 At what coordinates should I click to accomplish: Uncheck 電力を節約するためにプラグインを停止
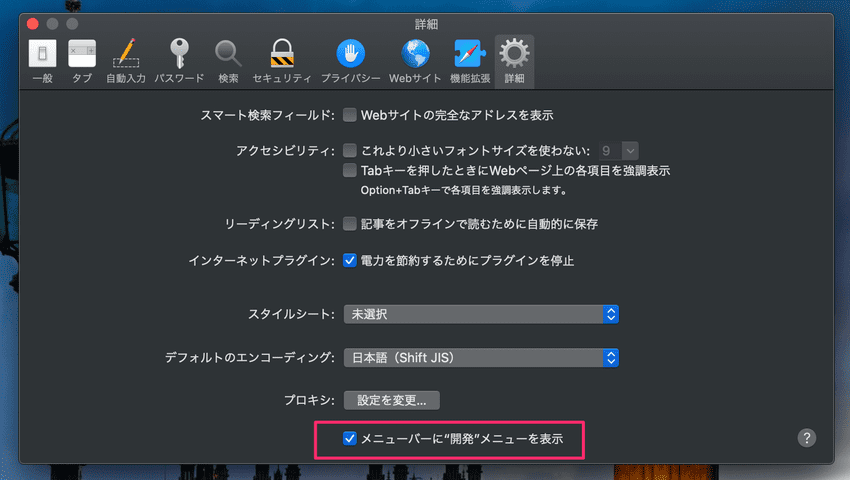coord(350,260)
